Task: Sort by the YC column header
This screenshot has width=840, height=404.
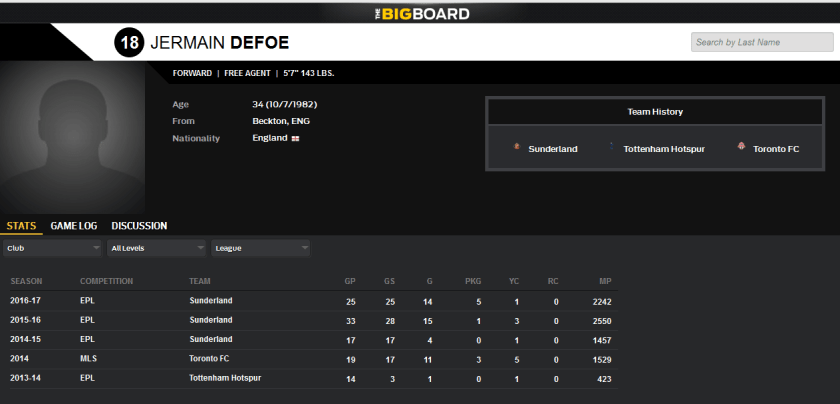Action: [514, 281]
